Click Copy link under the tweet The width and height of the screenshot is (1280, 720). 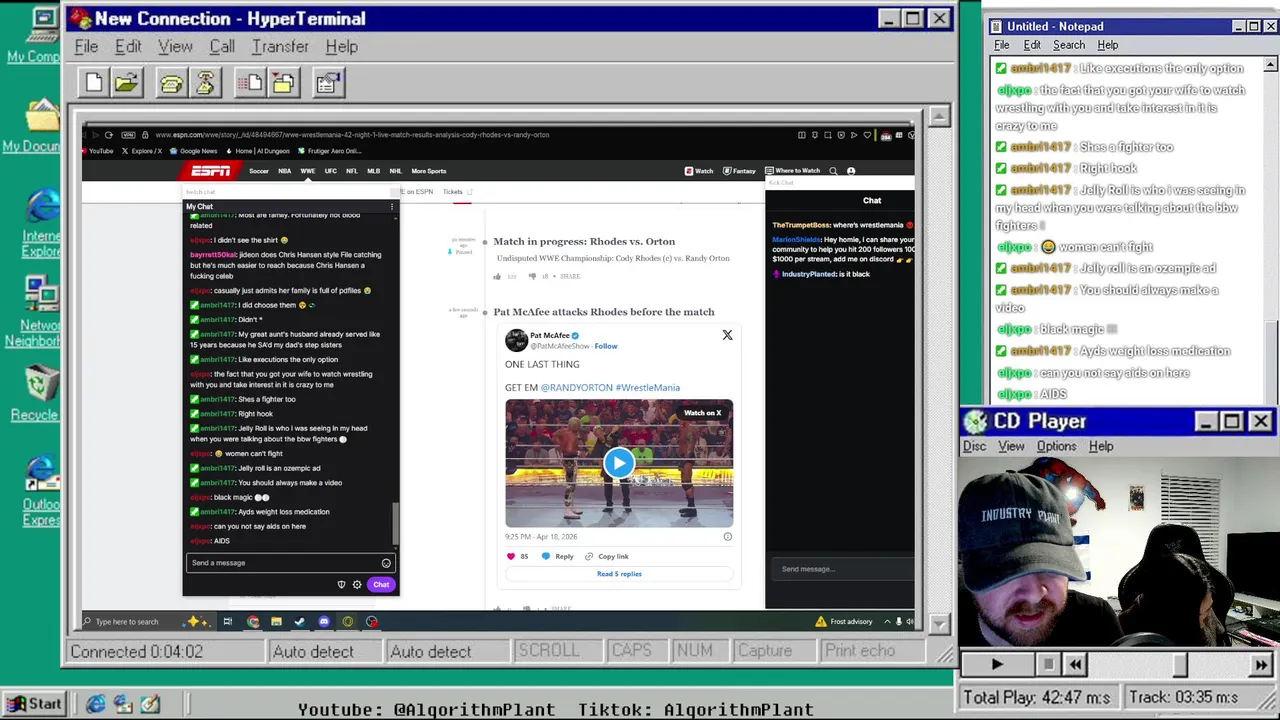[606, 556]
